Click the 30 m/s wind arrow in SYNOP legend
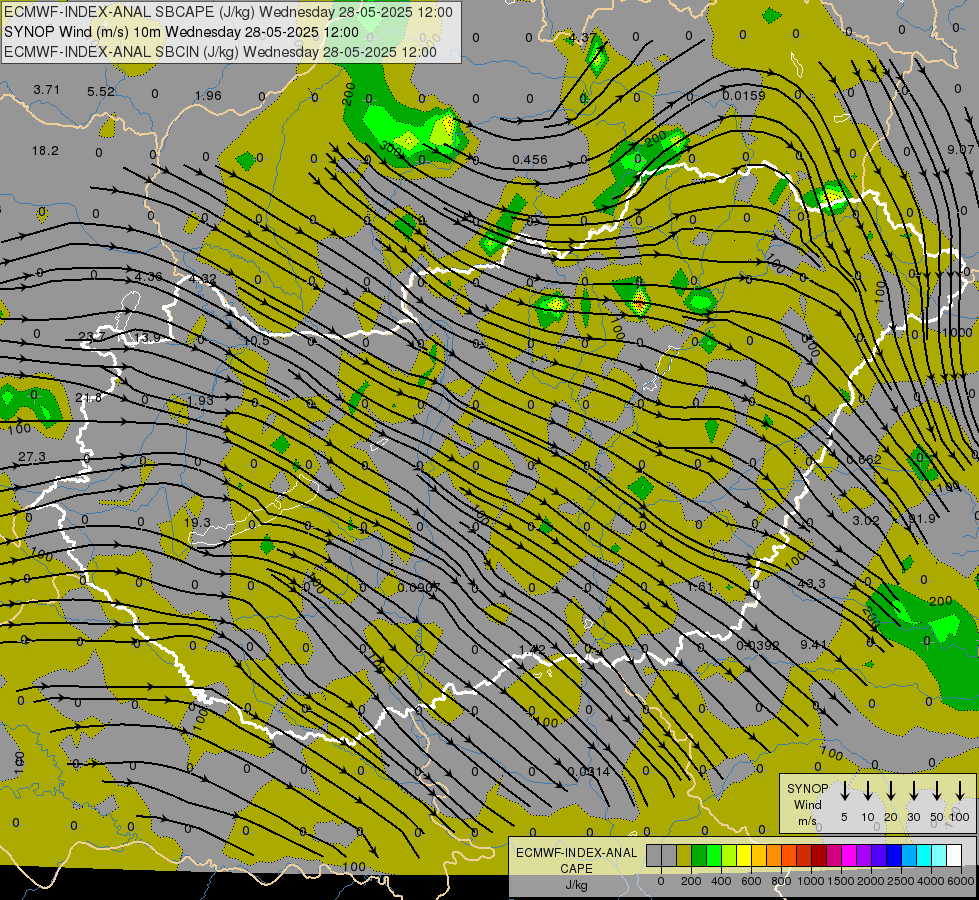The image size is (979, 900). [913, 791]
